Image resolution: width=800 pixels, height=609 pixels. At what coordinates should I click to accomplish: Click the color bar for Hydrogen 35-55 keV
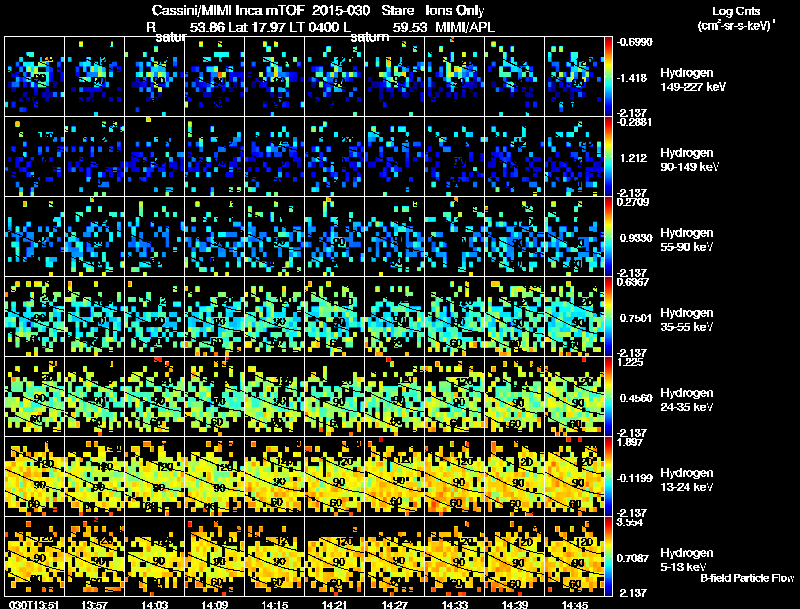pyautogui.click(x=608, y=316)
